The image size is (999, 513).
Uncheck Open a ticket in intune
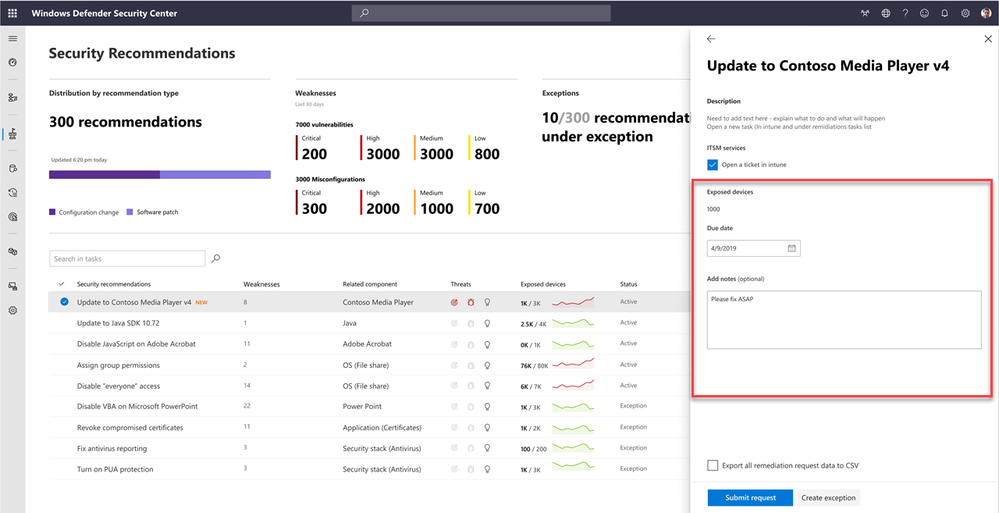[712, 164]
